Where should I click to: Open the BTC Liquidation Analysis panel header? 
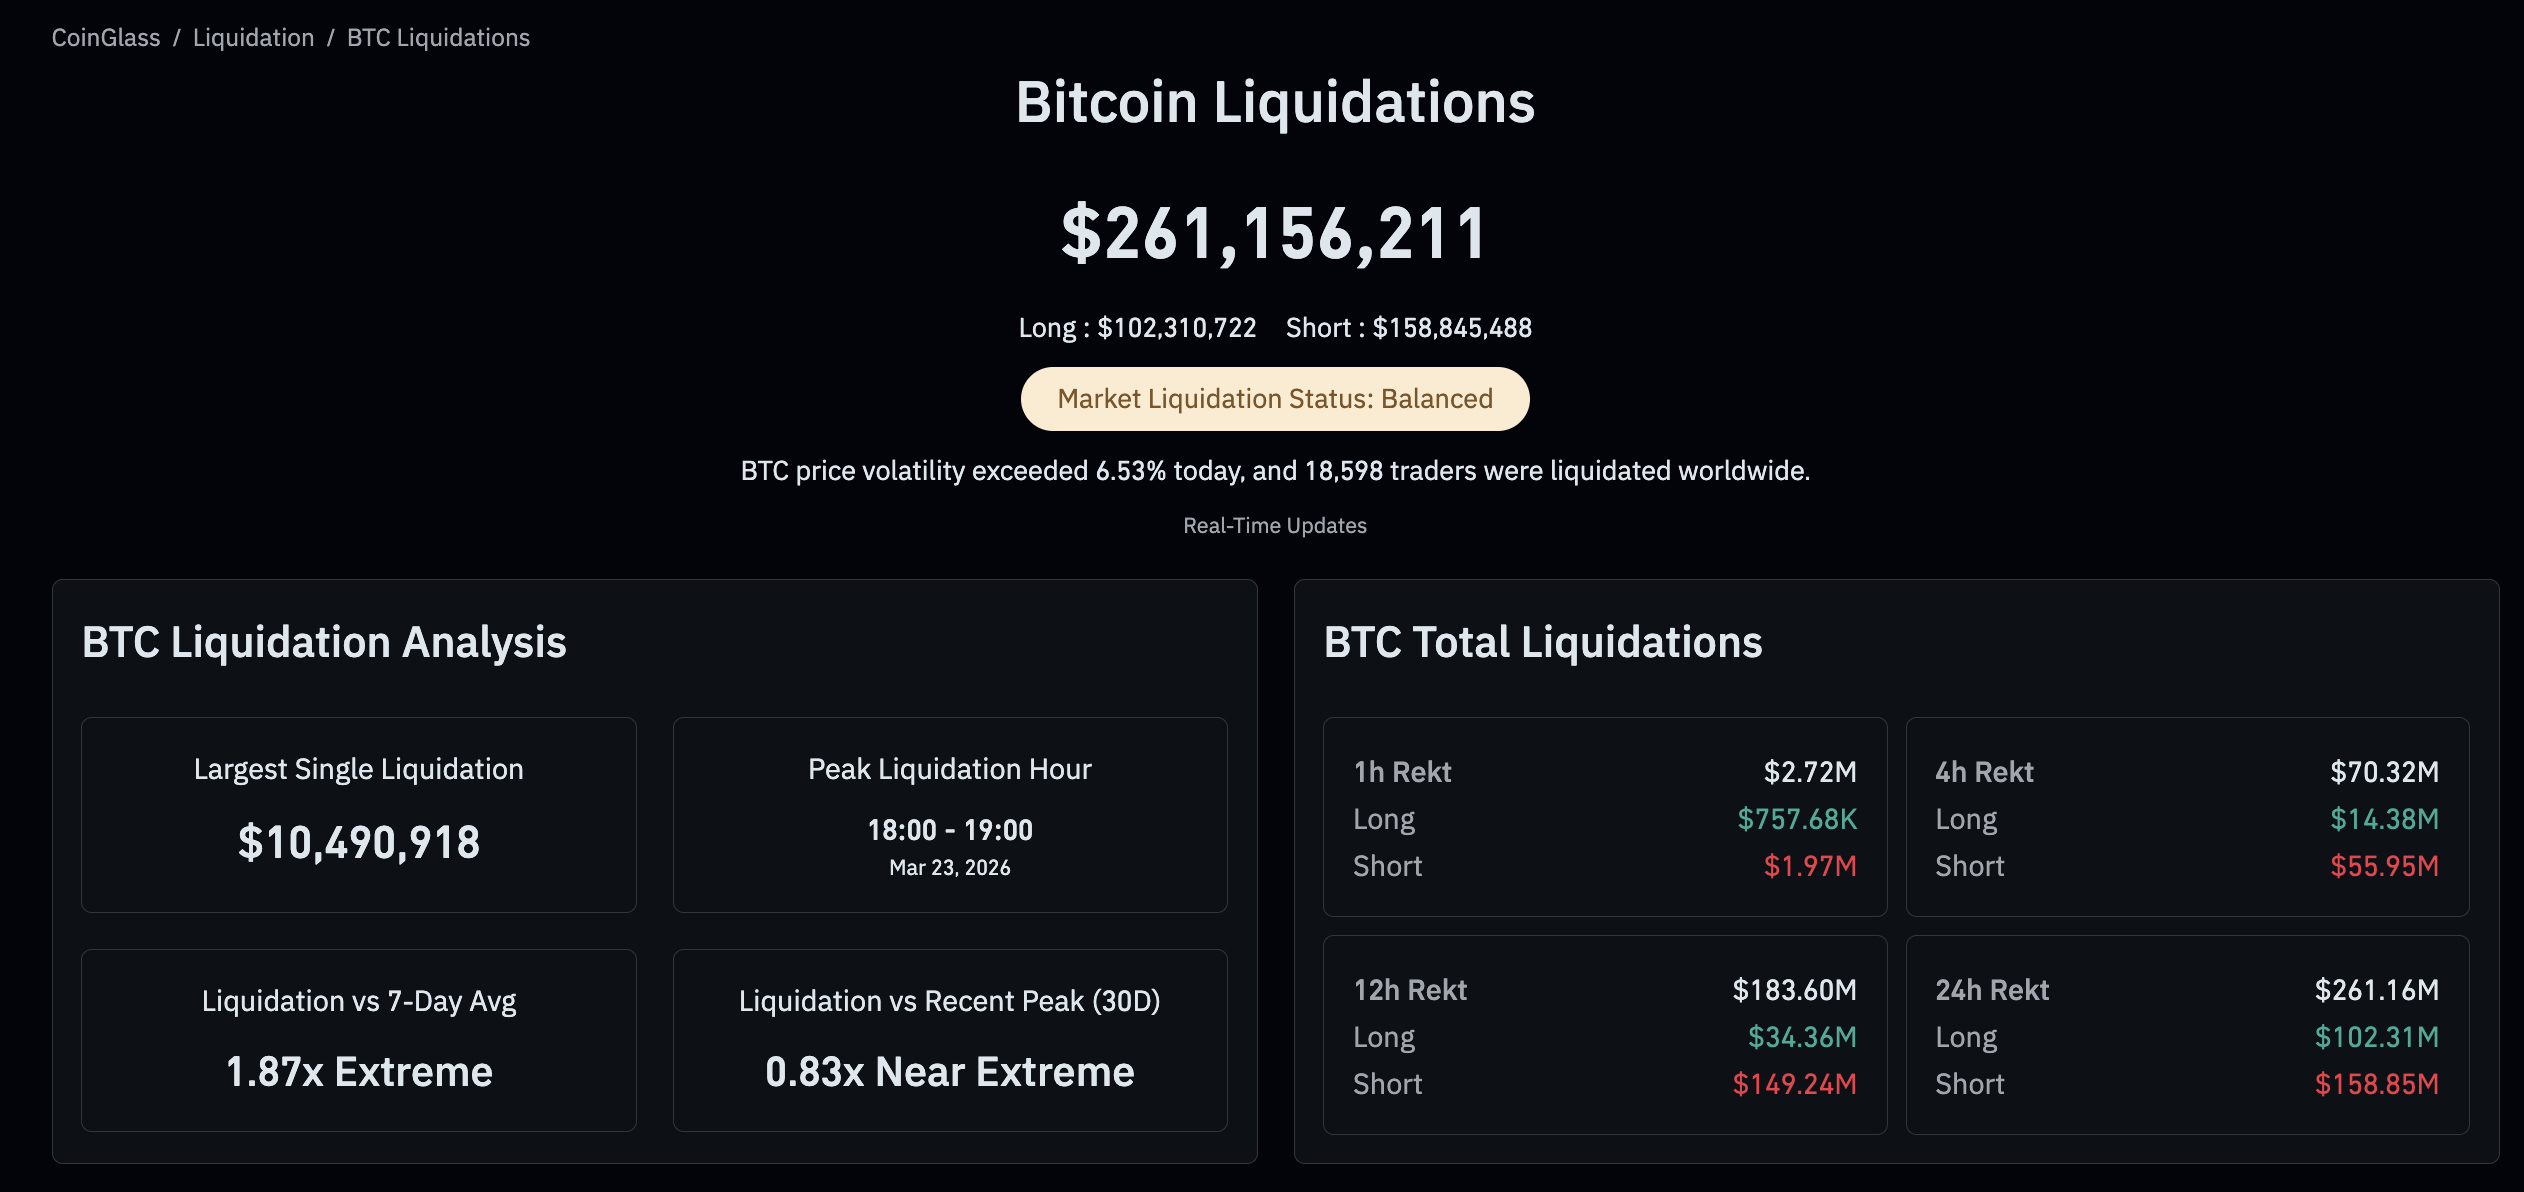[x=324, y=642]
